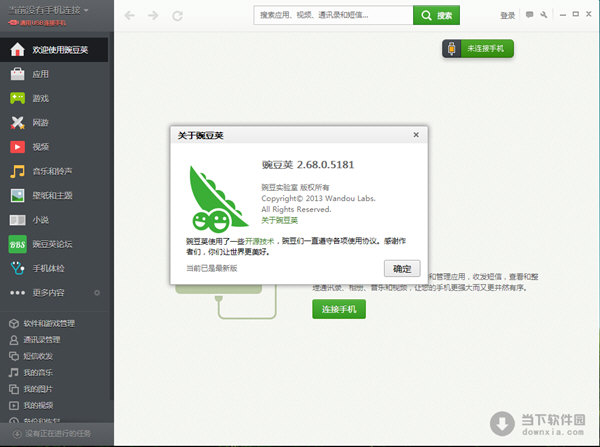Open the 视频 red play icon
The height and width of the screenshot is (447, 600).
[17, 147]
